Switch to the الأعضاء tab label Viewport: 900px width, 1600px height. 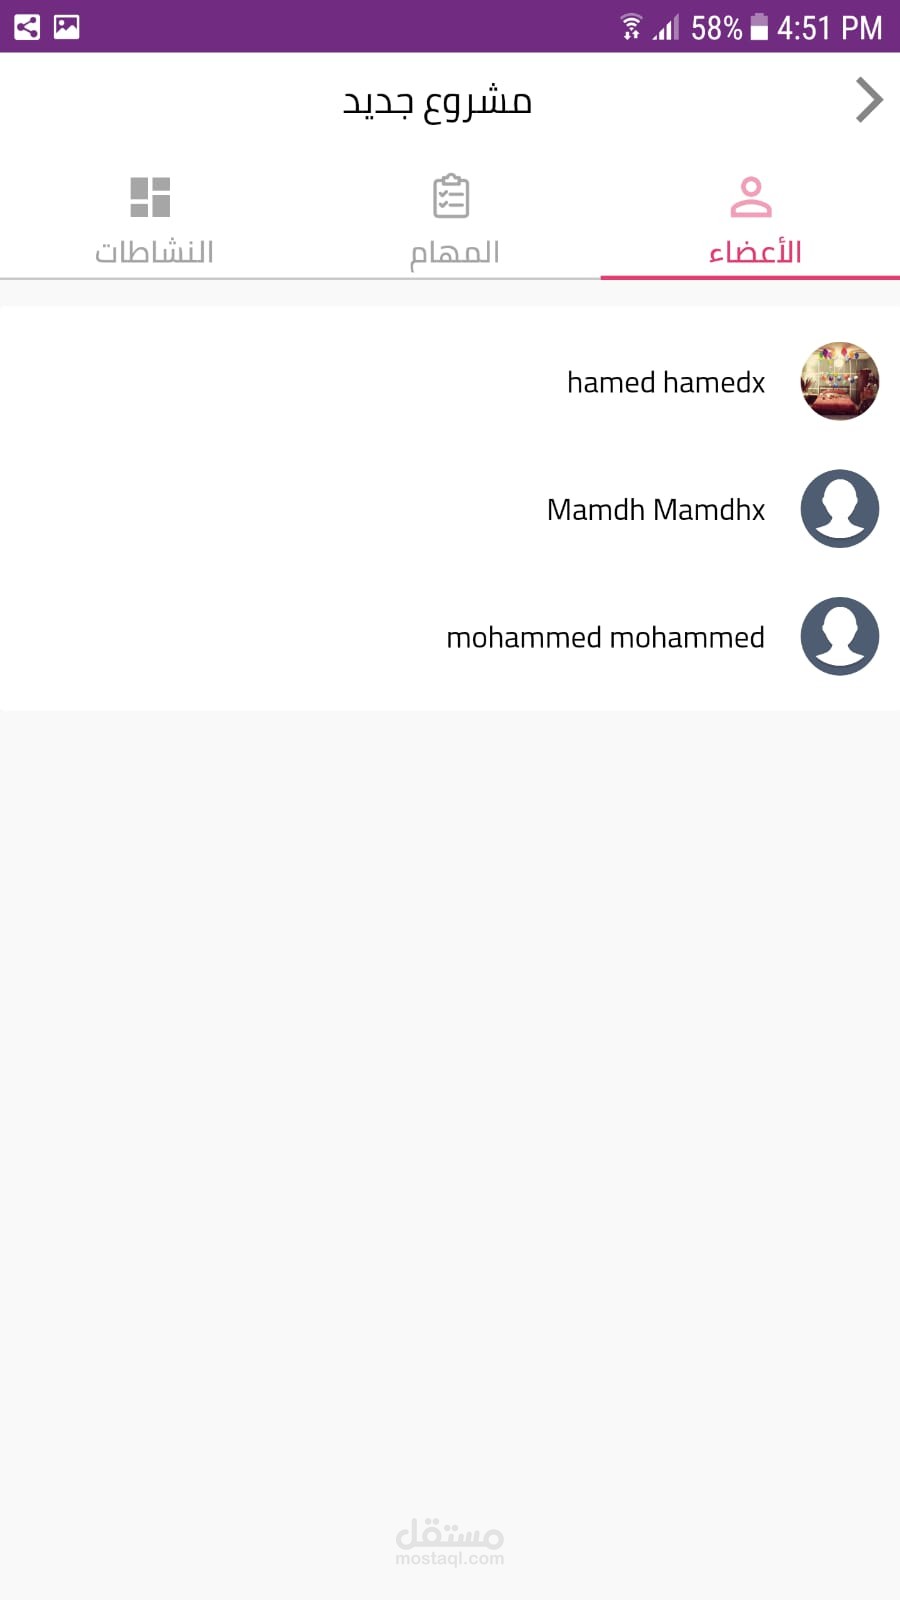(x=755, y=252)
